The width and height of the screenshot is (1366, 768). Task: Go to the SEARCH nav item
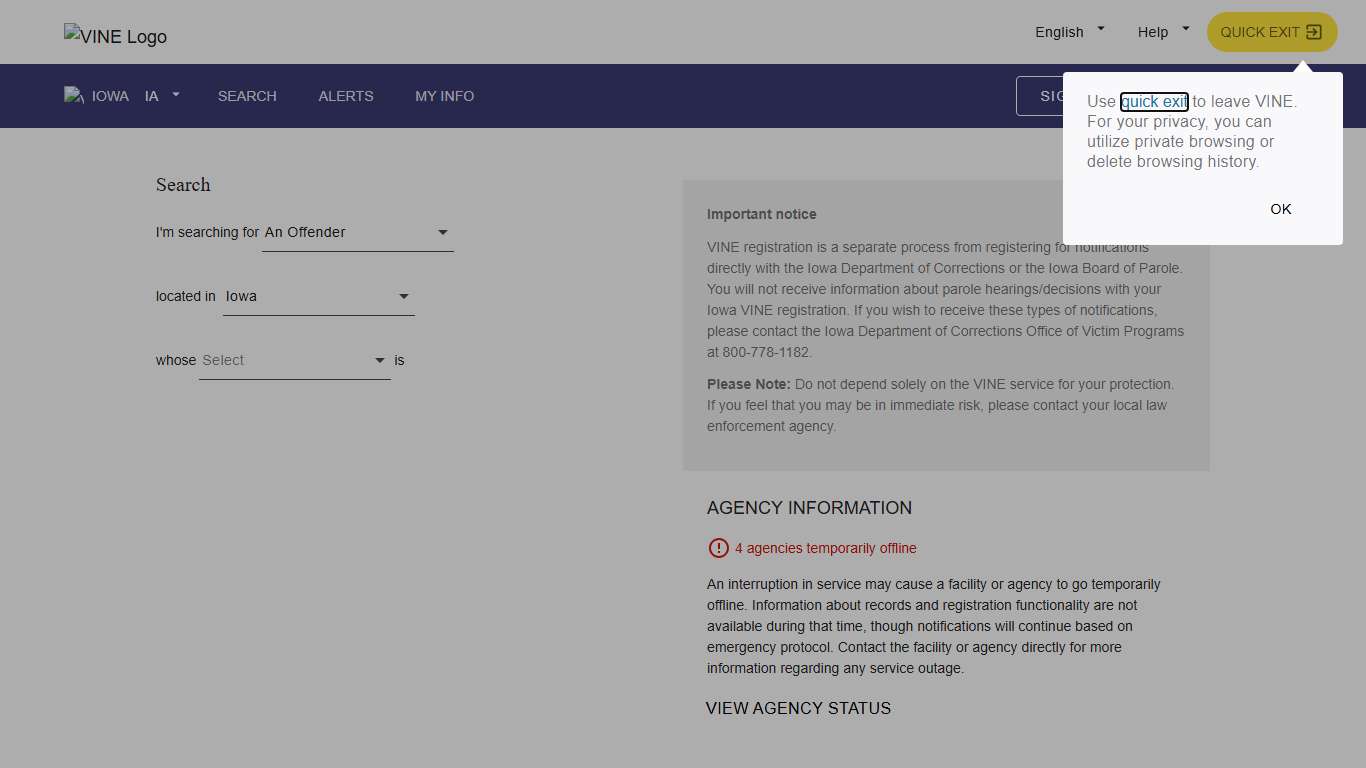pyautogui.click(x=247, y=96)
